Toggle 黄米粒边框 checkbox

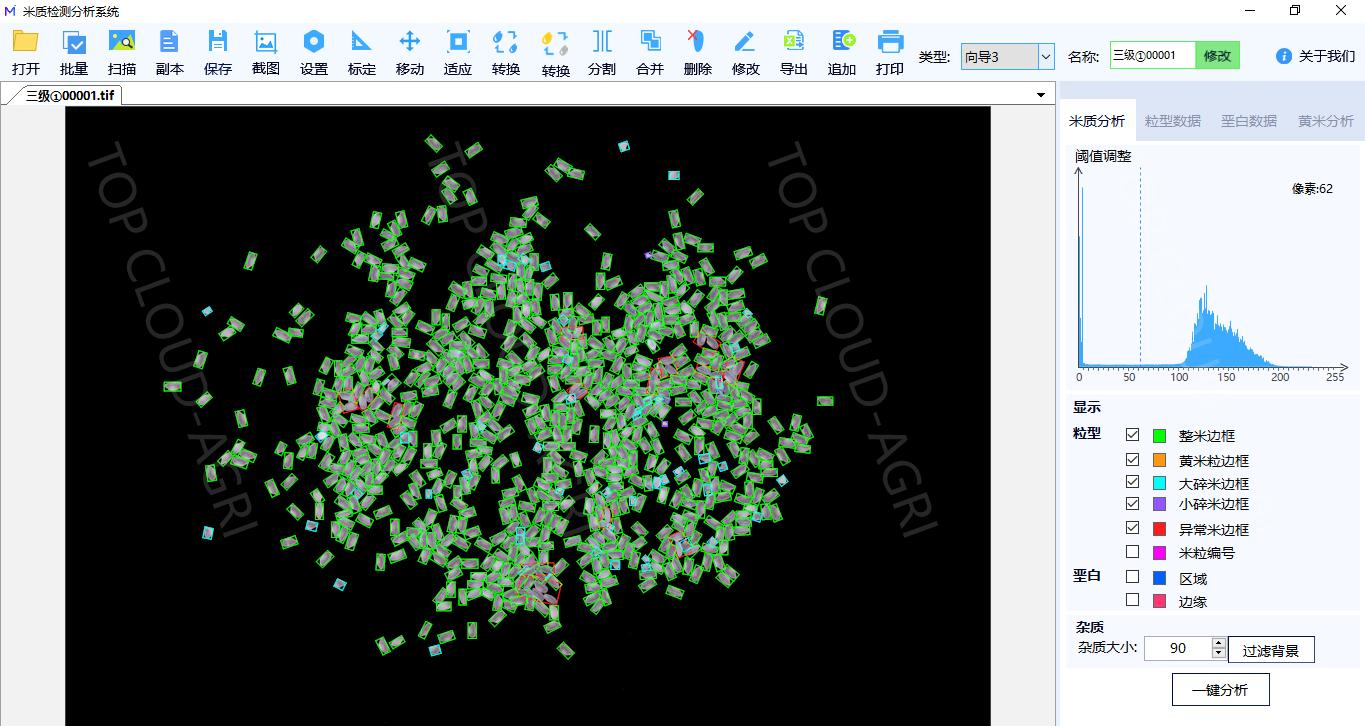point(1132,460)
